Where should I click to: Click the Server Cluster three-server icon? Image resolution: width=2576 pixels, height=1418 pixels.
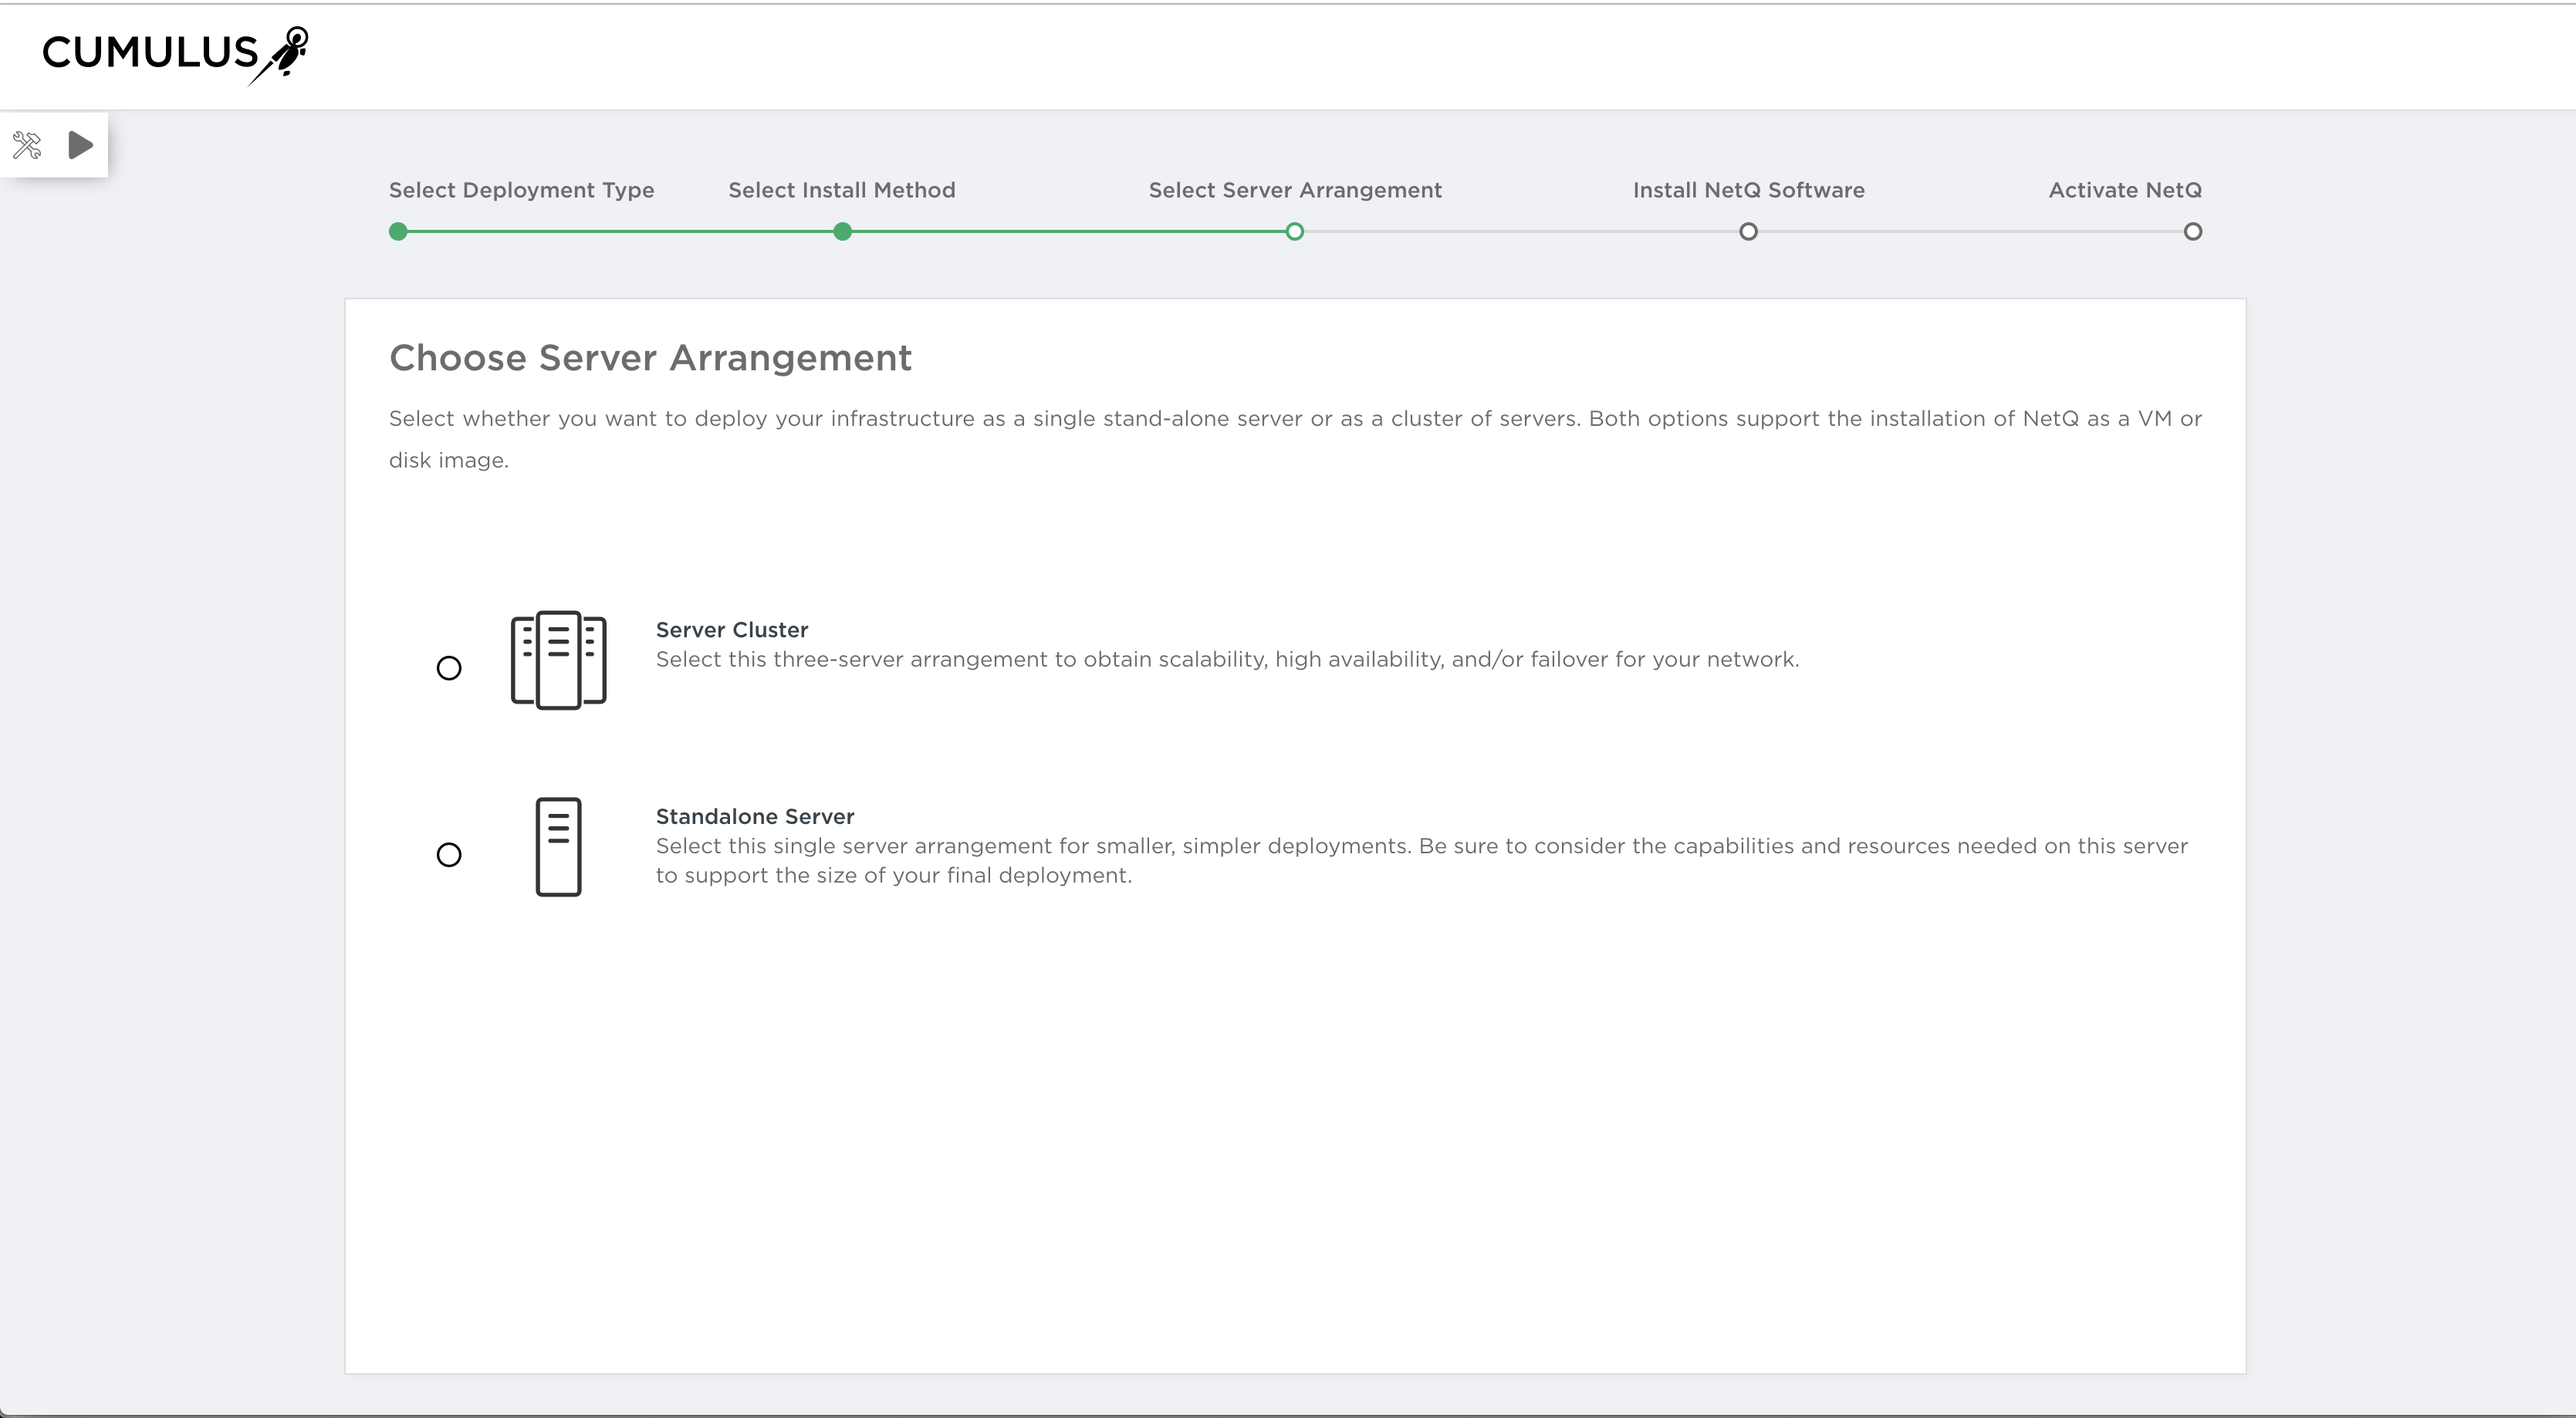[559, 660]
